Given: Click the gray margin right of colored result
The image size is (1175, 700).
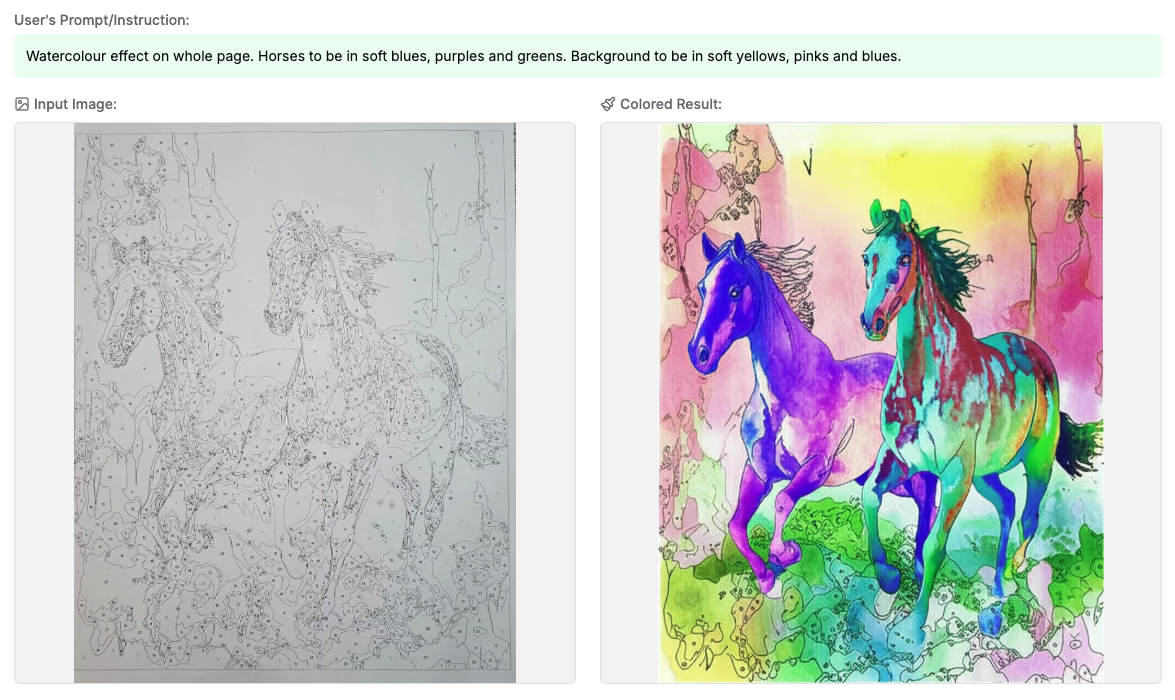Looking at the screenshot, I should click(1132, 403).
